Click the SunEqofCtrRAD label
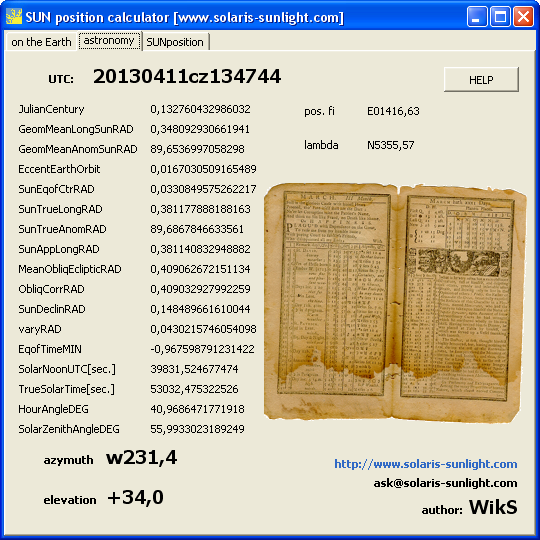Image resolution: width=540 pixels, height=540 pixels. click(x=56, y=189)
